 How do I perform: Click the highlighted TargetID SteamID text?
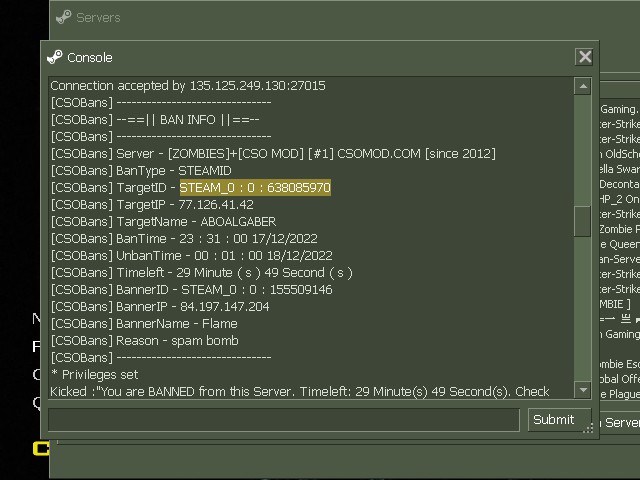255,187
